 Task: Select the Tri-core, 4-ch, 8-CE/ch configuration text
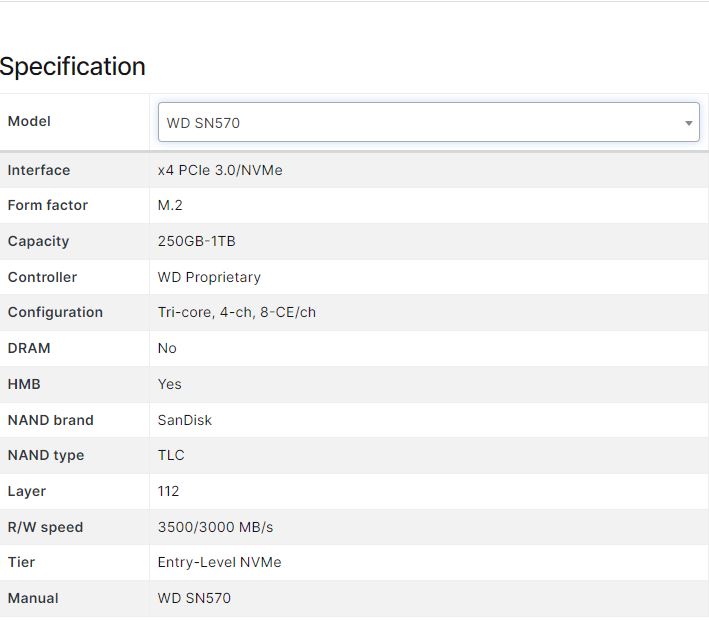237,312
